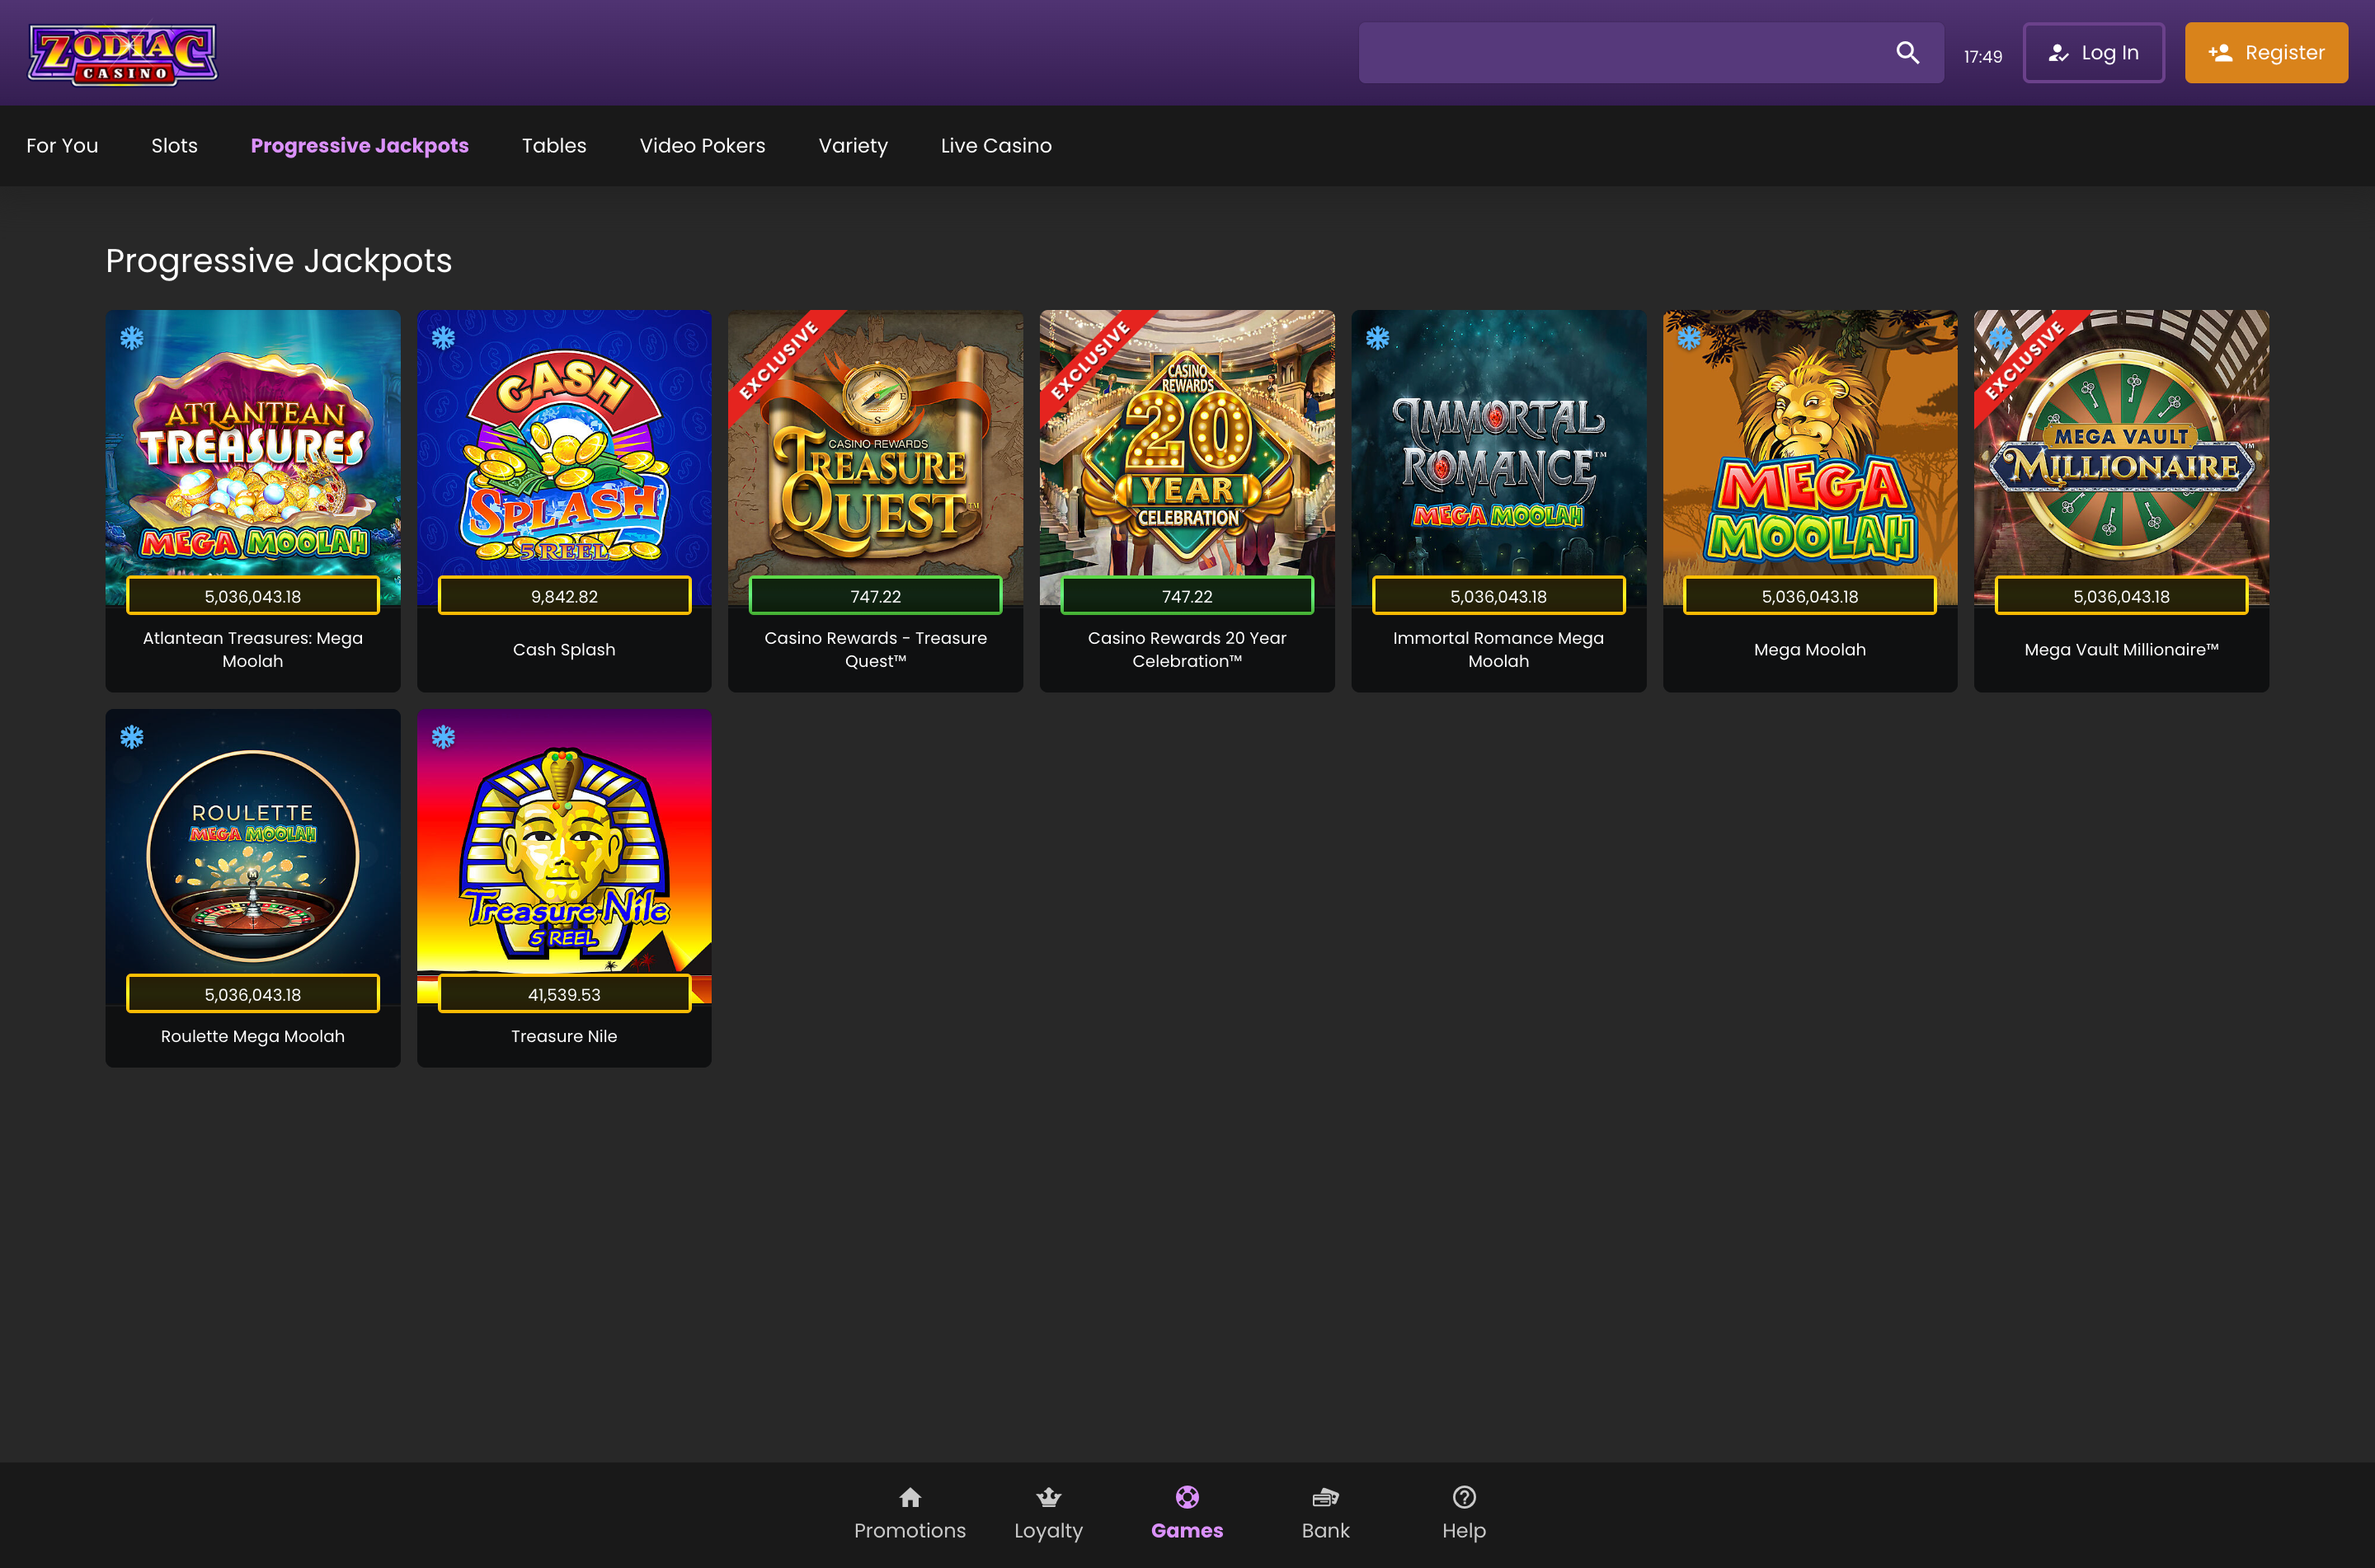Click the Log In button

(2093, 53)
